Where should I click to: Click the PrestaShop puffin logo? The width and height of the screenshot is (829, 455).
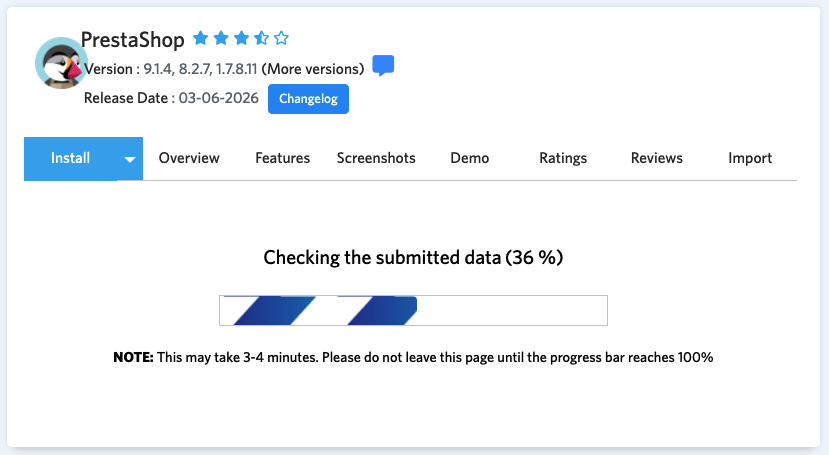click(61, 63)
